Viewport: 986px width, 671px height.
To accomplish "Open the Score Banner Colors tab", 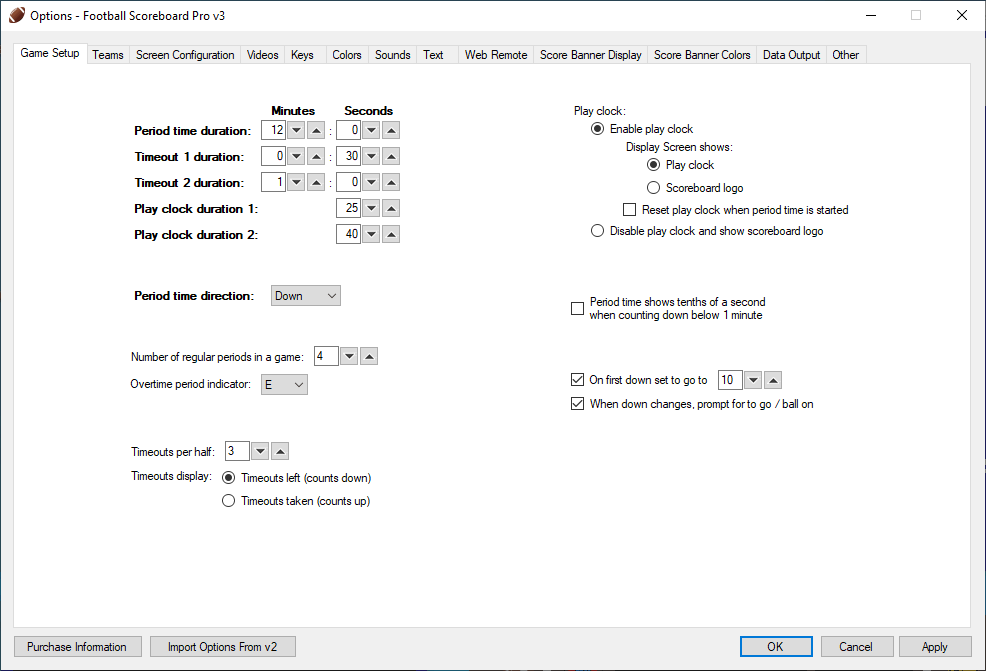I will tap(702, 55).
